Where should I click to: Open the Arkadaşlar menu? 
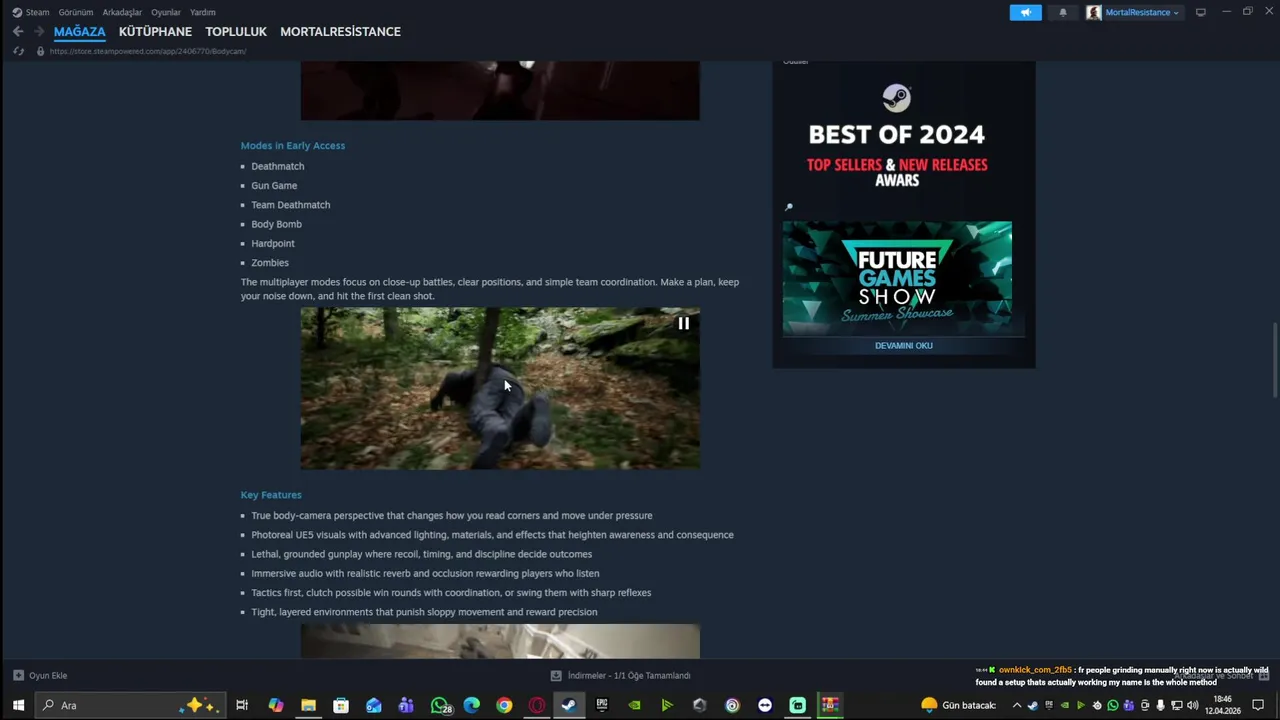point(122,12)
